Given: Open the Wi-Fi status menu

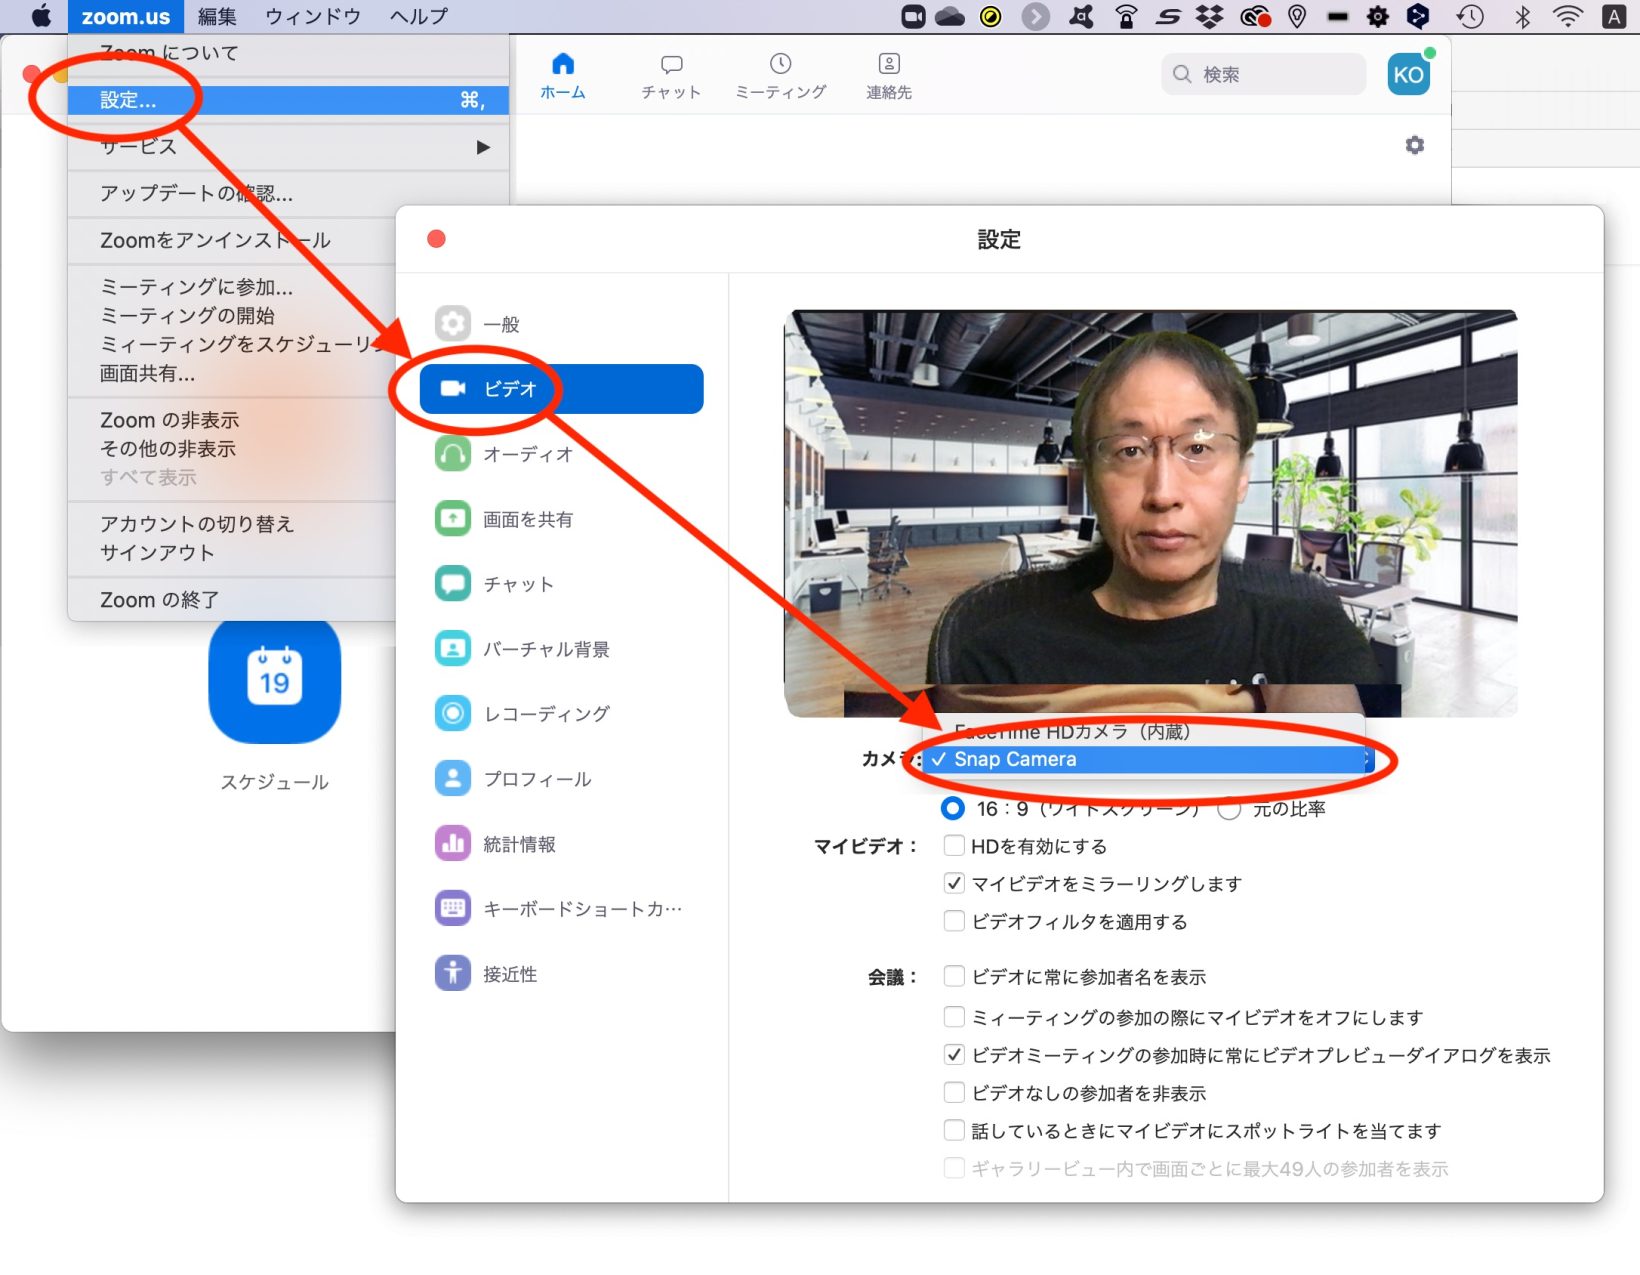Looking at the screenshot, I should pyautogui.click(x=1568, y=16).
